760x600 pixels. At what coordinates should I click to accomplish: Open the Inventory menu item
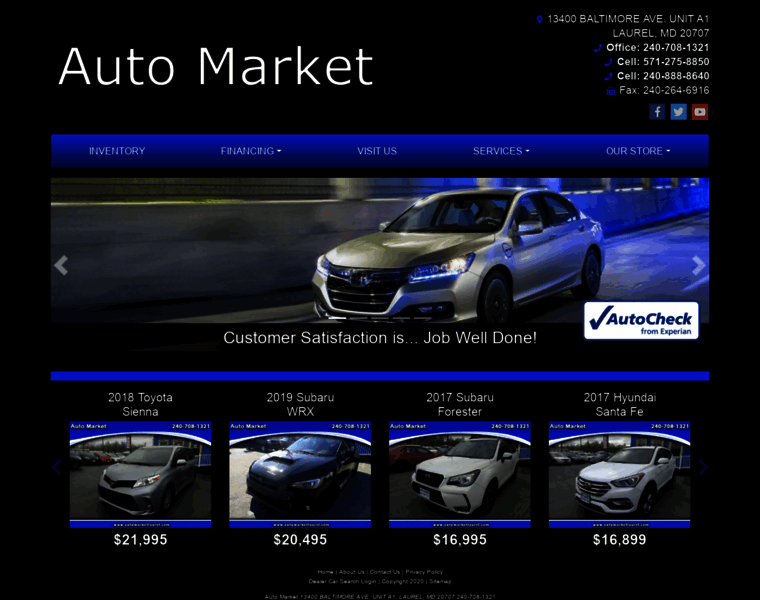(117, 151)
